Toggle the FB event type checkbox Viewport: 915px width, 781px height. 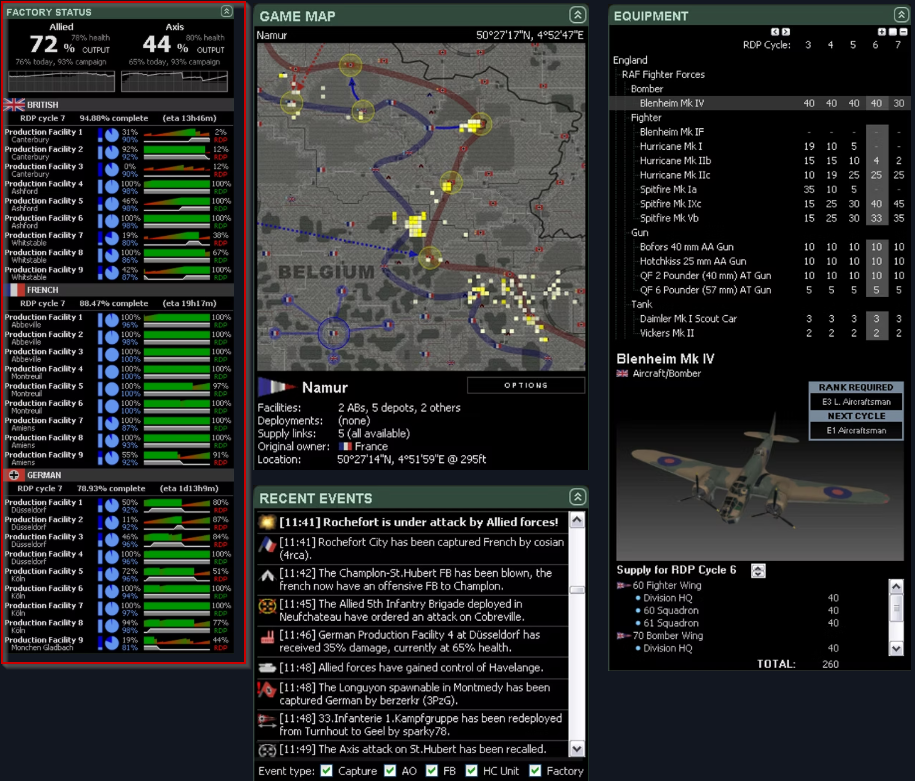click(x=431, y=770)
